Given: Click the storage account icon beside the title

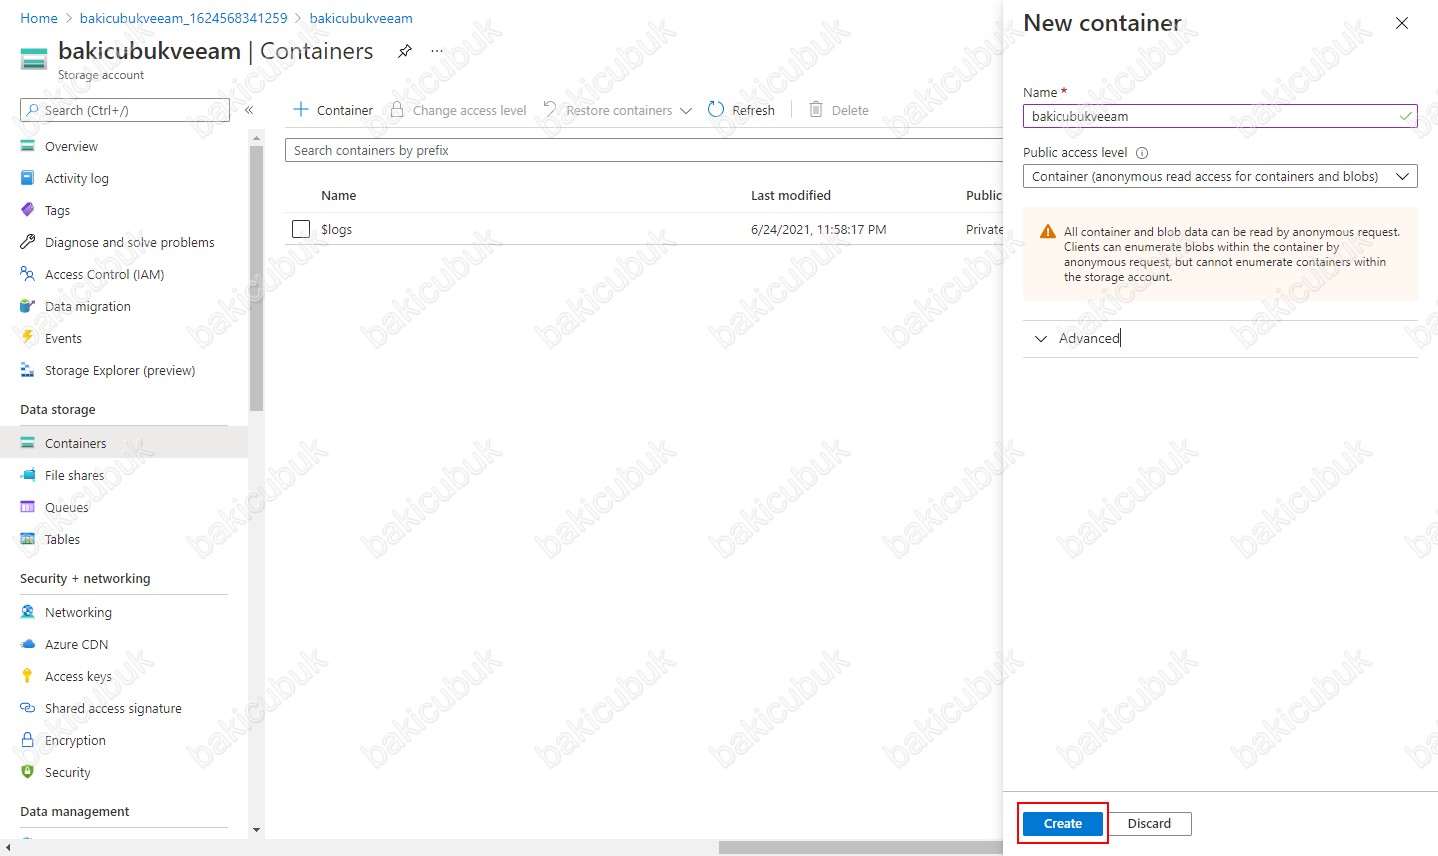Looking at the screenshot, I should click(x=34, y=59).
